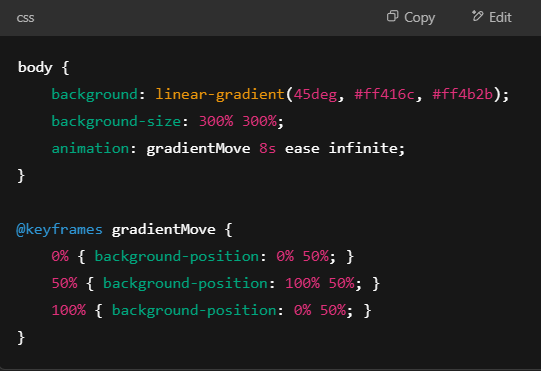This screenshot has height=371, width=541.
Task: Click the 'body {' selector line
Action: [43, 67]
